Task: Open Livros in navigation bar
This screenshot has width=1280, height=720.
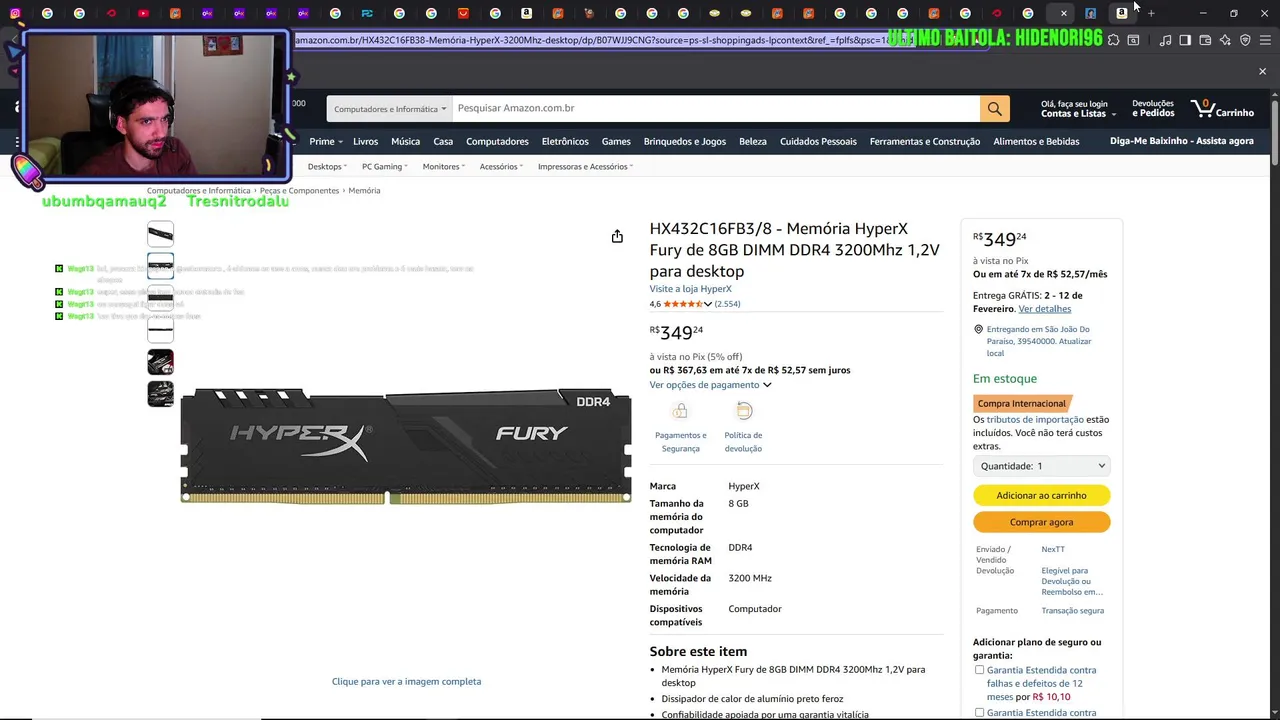Action: 365,141
